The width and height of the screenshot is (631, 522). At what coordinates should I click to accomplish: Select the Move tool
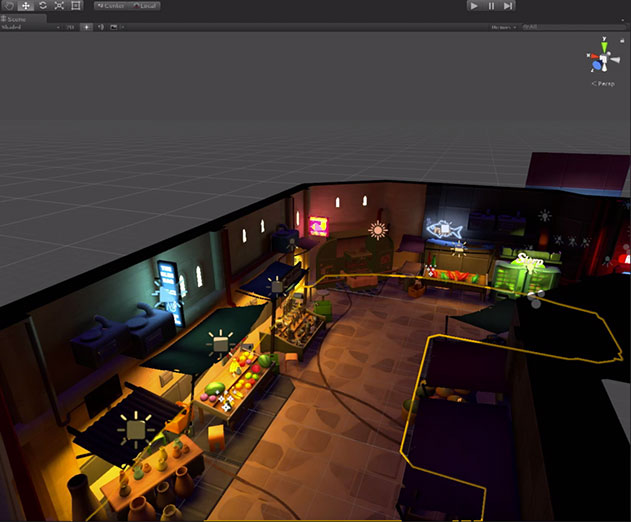coord(26,6)
